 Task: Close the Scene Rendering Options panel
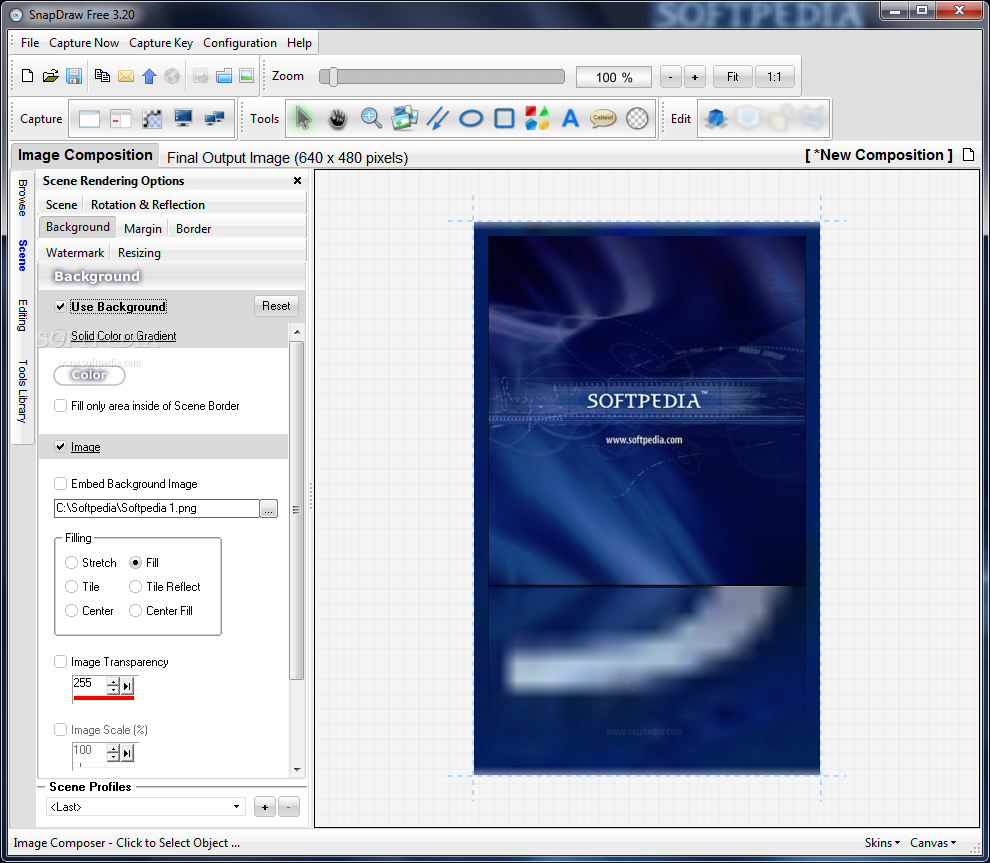click(x=297, y=181)
